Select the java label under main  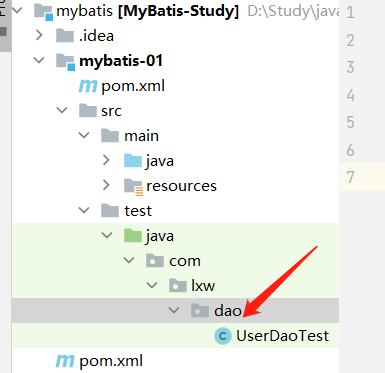click(160, 161)
